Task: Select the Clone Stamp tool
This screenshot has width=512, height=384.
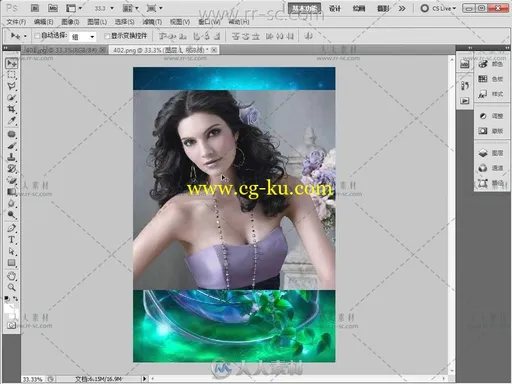Action: coord(12,157)
